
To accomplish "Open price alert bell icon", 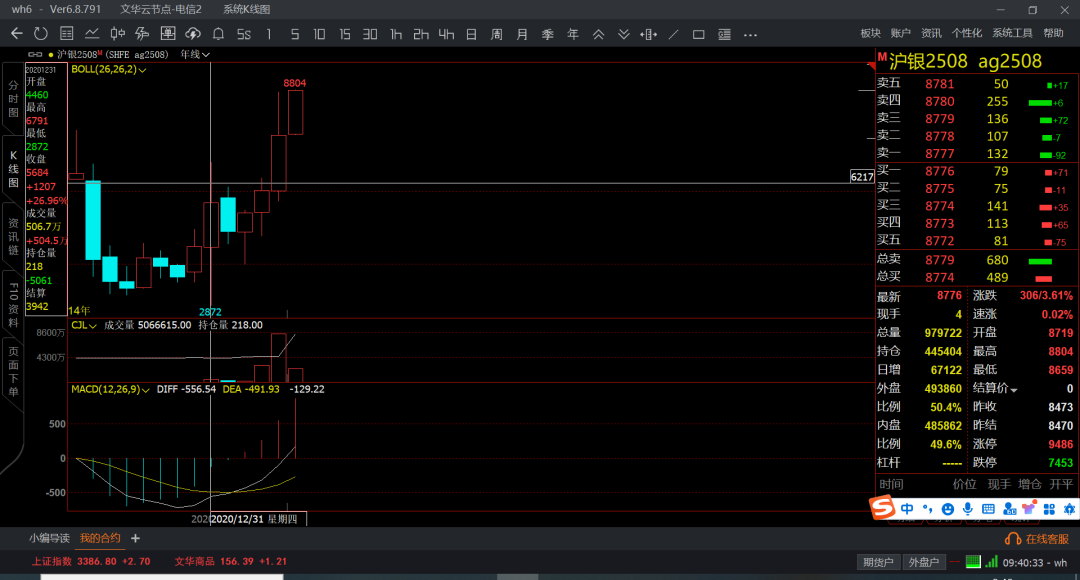I will pos(218,34).
